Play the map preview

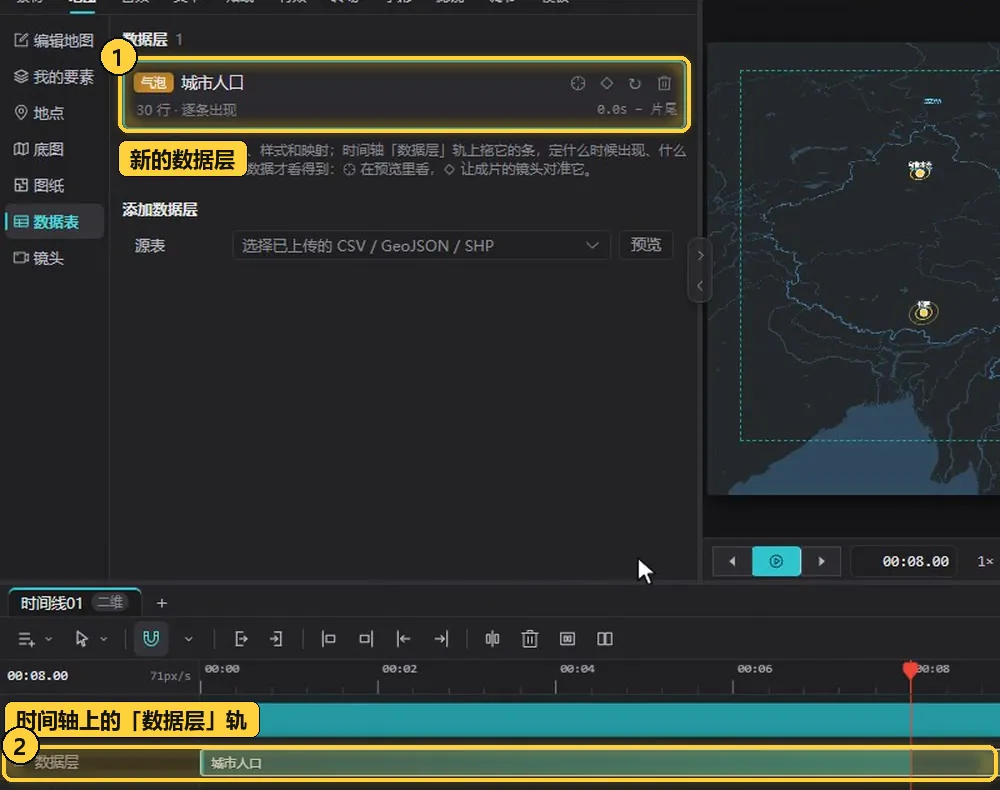click(776, 561)
